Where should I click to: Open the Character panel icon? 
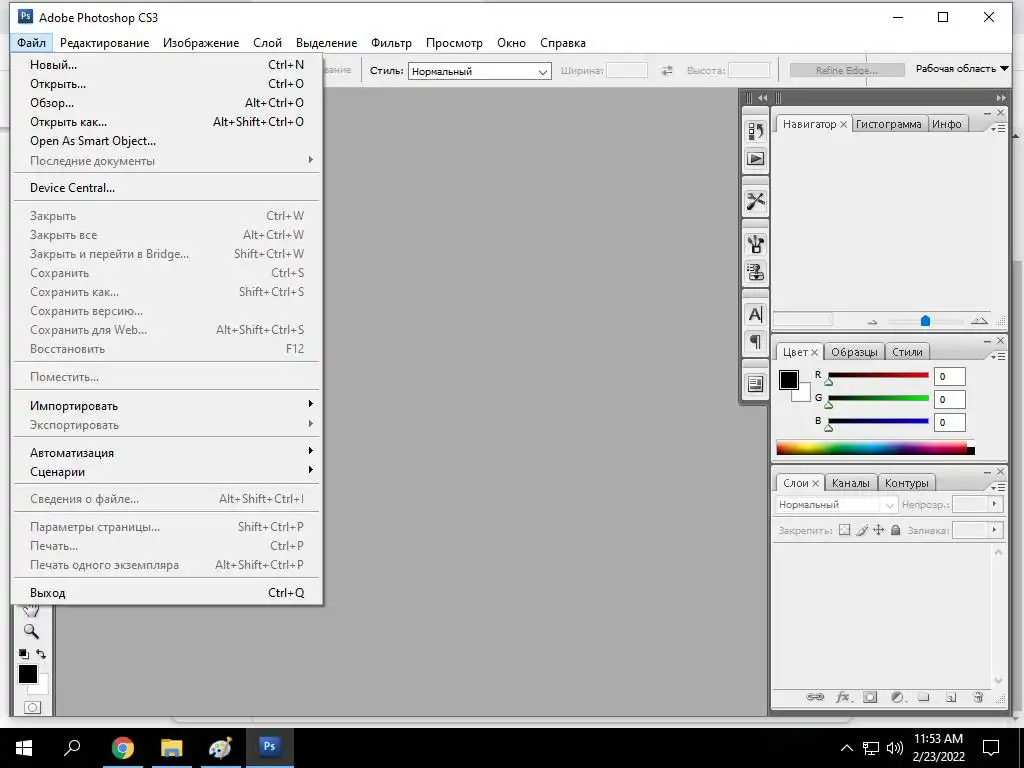[756, 315]
